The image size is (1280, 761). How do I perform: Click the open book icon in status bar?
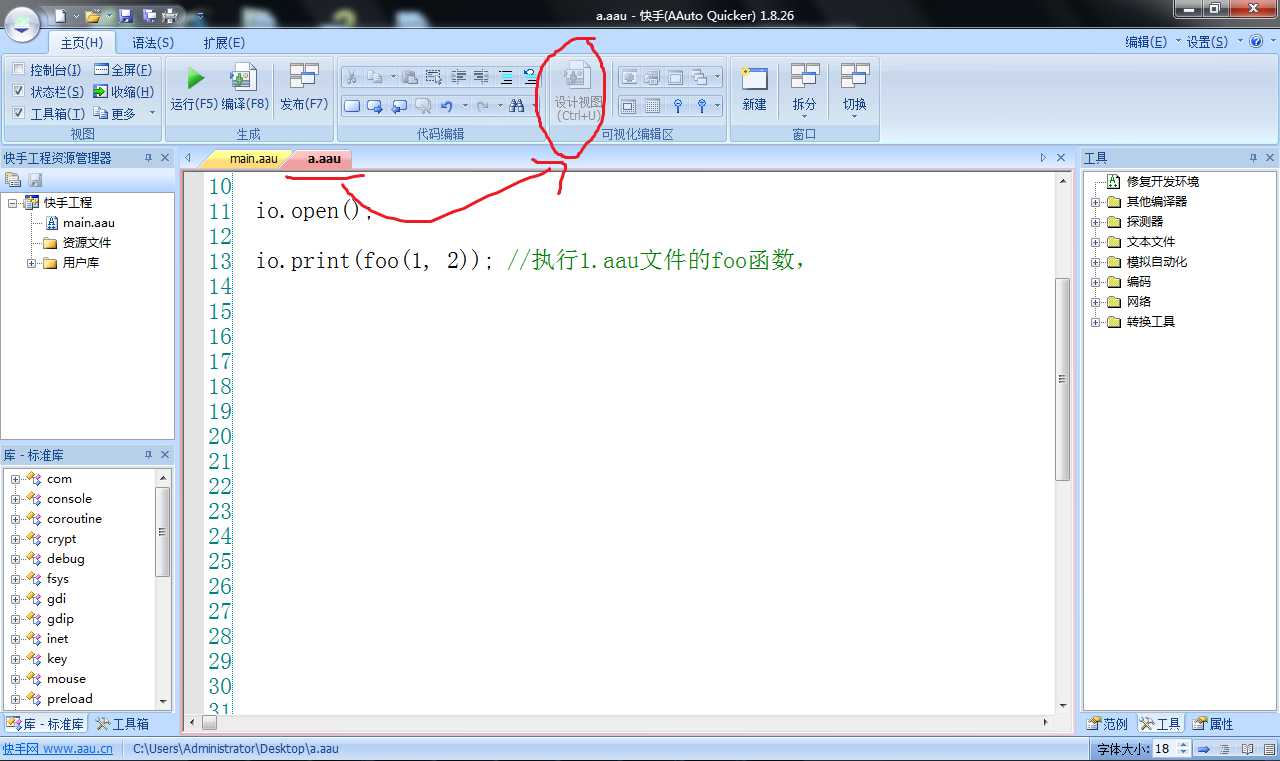coord(1247,749)
